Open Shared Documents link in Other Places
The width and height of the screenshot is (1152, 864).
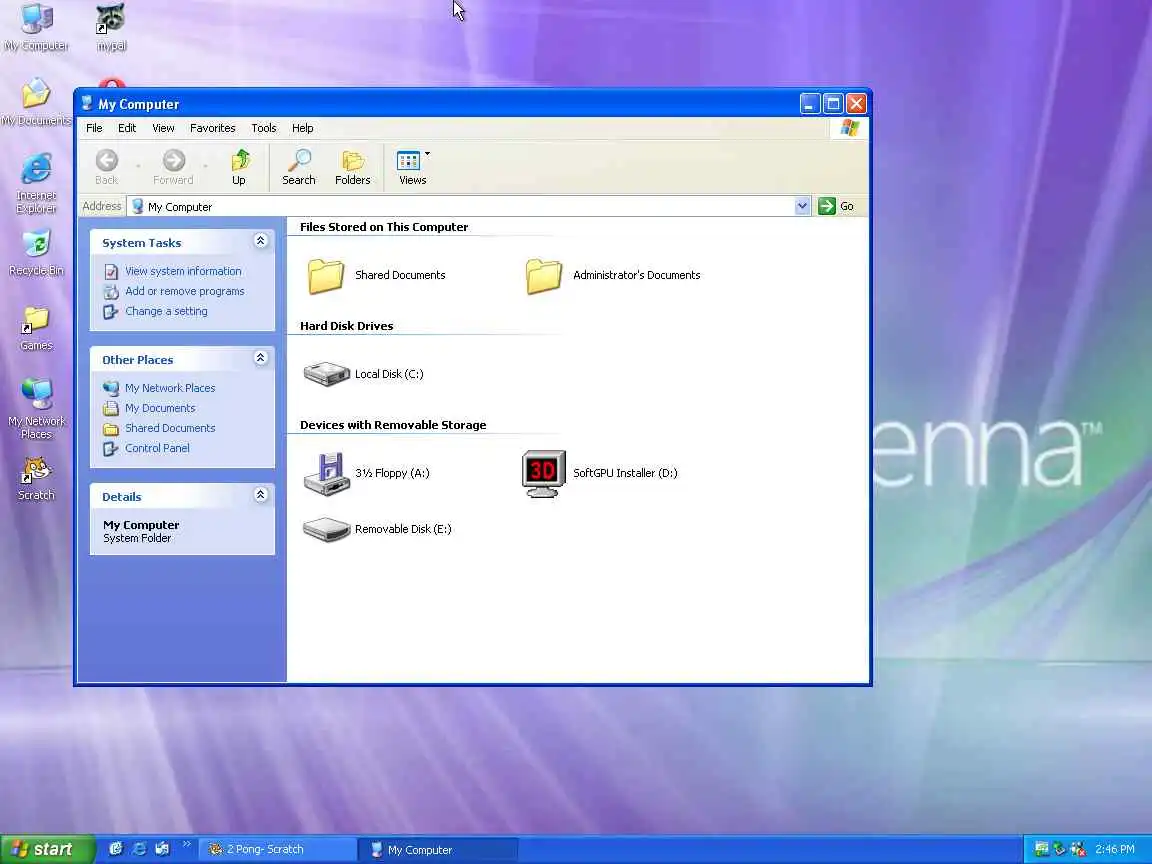tap(170, 428)
